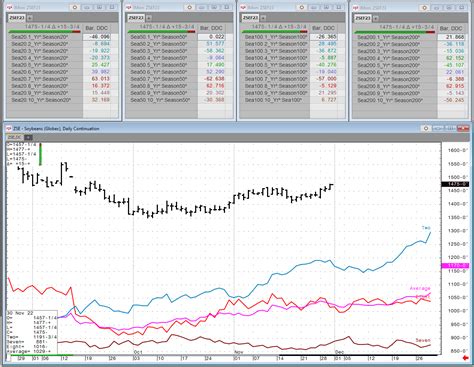Click the 1000-0 price scale label
474x367 pixels.
pyautogui.click(x=458, y=311)
